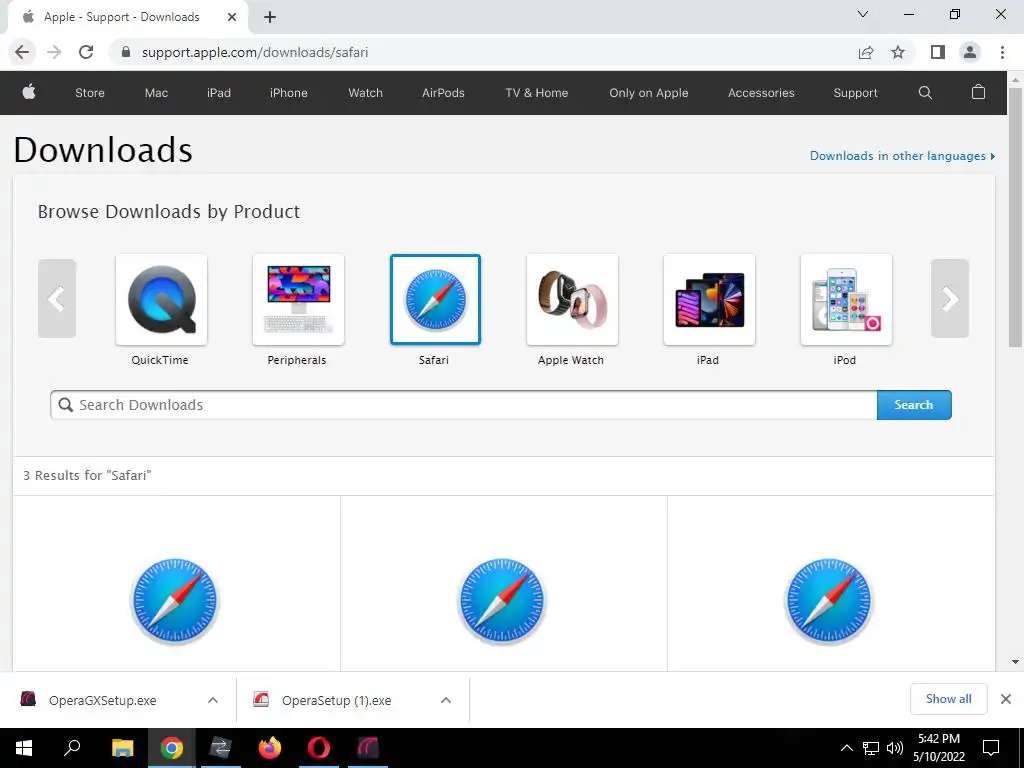Open Chrome three-dot menu
Viewport: 1024px width, 768px height.
1002,52
